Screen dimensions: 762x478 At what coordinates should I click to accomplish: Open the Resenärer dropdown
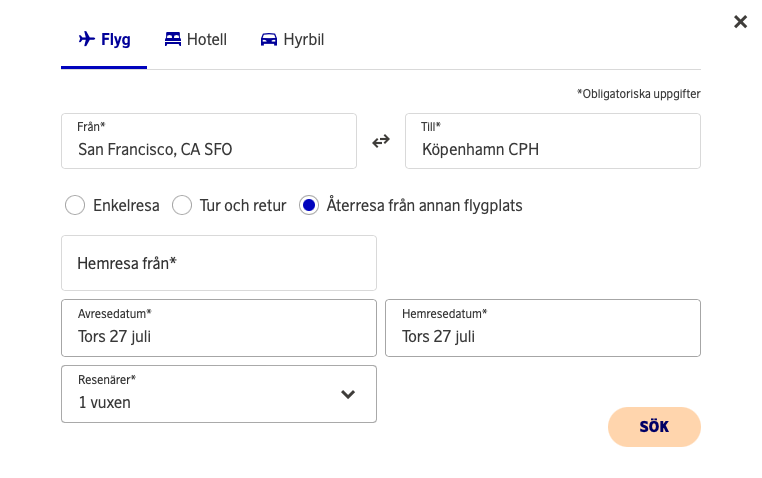click(x=218, y=394)
